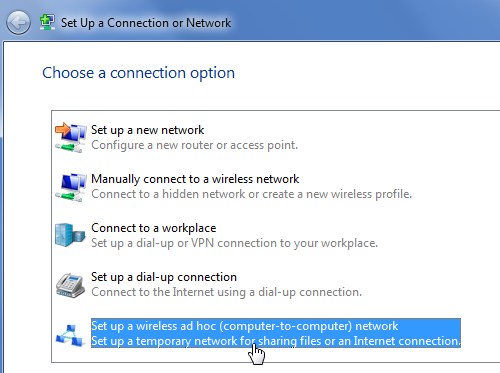Go back using the round arrow button
This screenshot has height=373, width=500.
[18, 22]
